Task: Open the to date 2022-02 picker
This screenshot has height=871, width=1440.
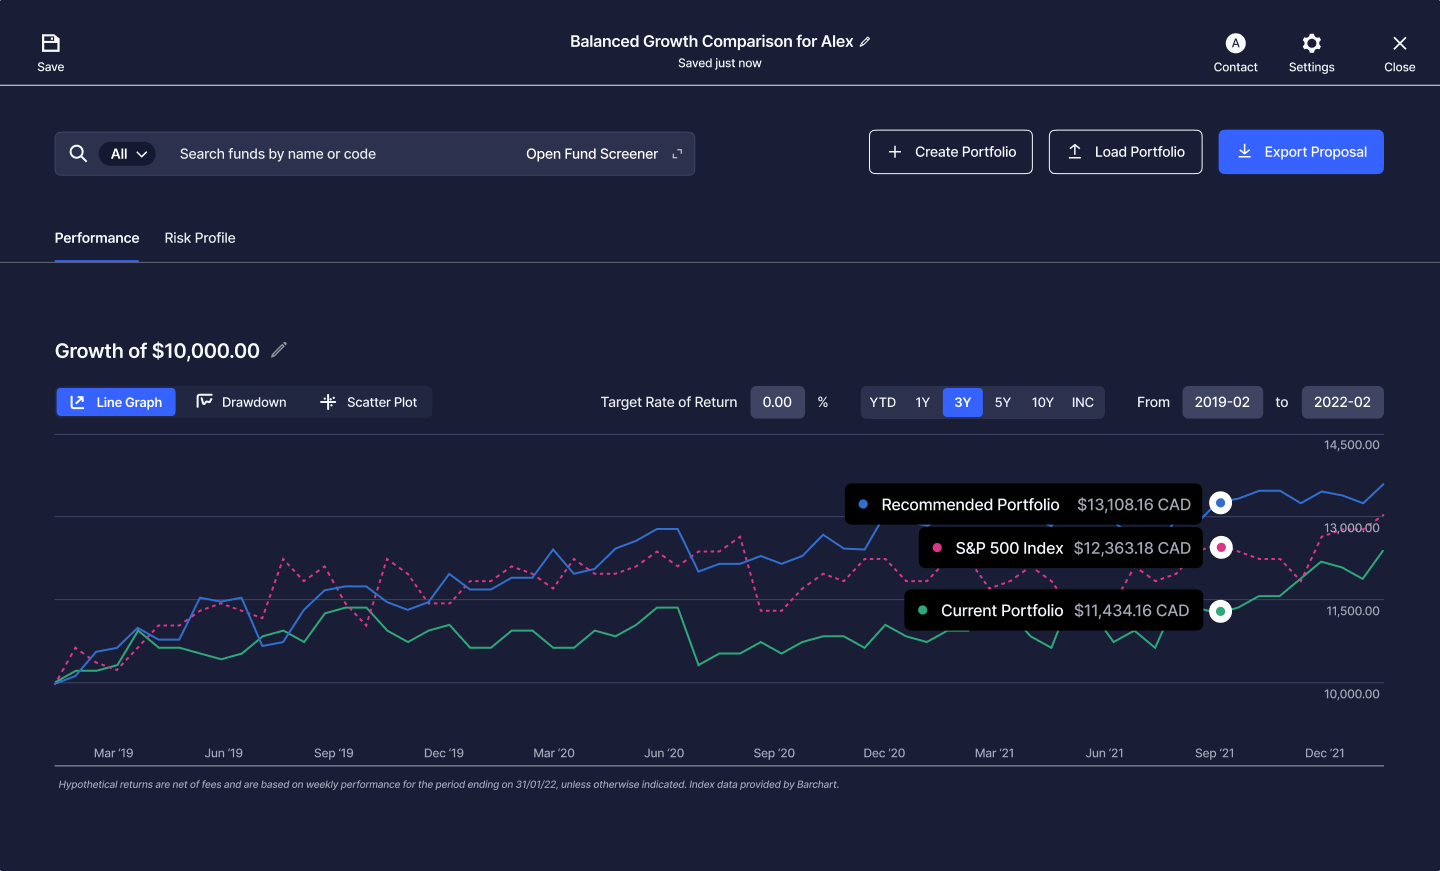Action: pyautogui.click(x=1341, y=402)
